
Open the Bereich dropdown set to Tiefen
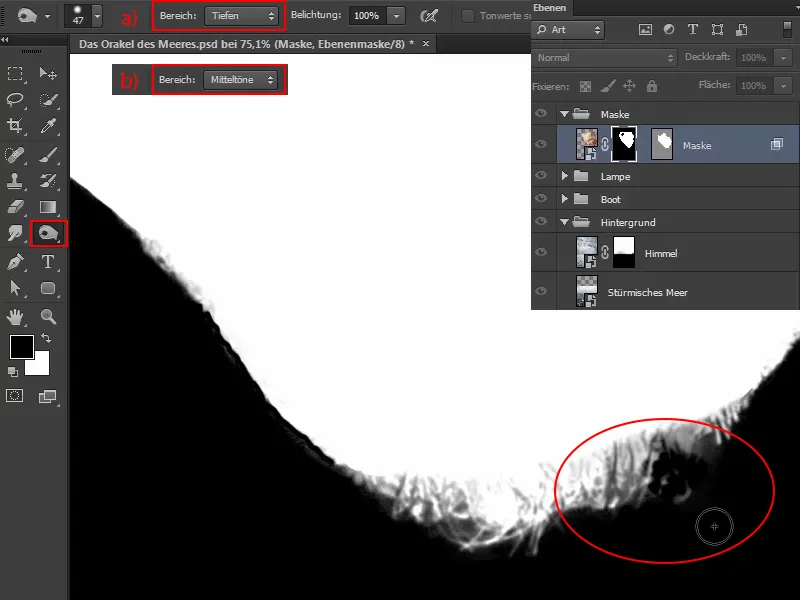tap(241, 16)
